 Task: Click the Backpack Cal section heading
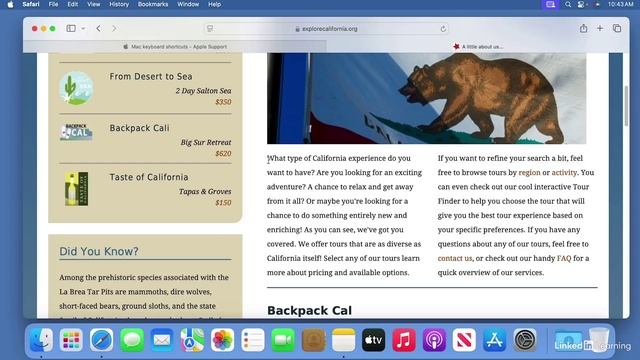point(309,311)
